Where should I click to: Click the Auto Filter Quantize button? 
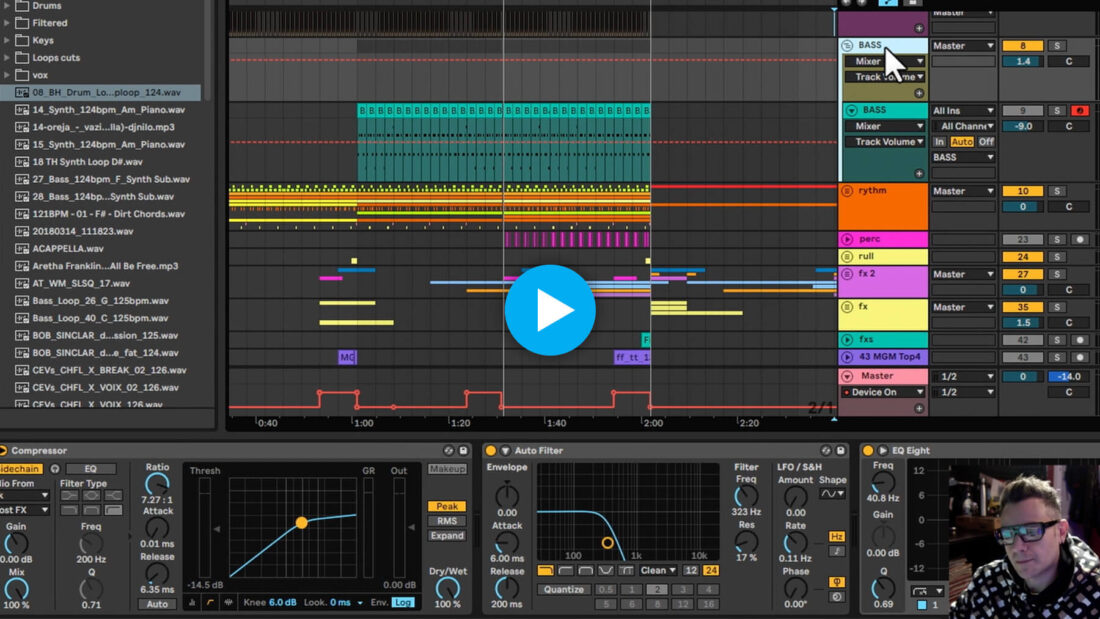(563, 590)
